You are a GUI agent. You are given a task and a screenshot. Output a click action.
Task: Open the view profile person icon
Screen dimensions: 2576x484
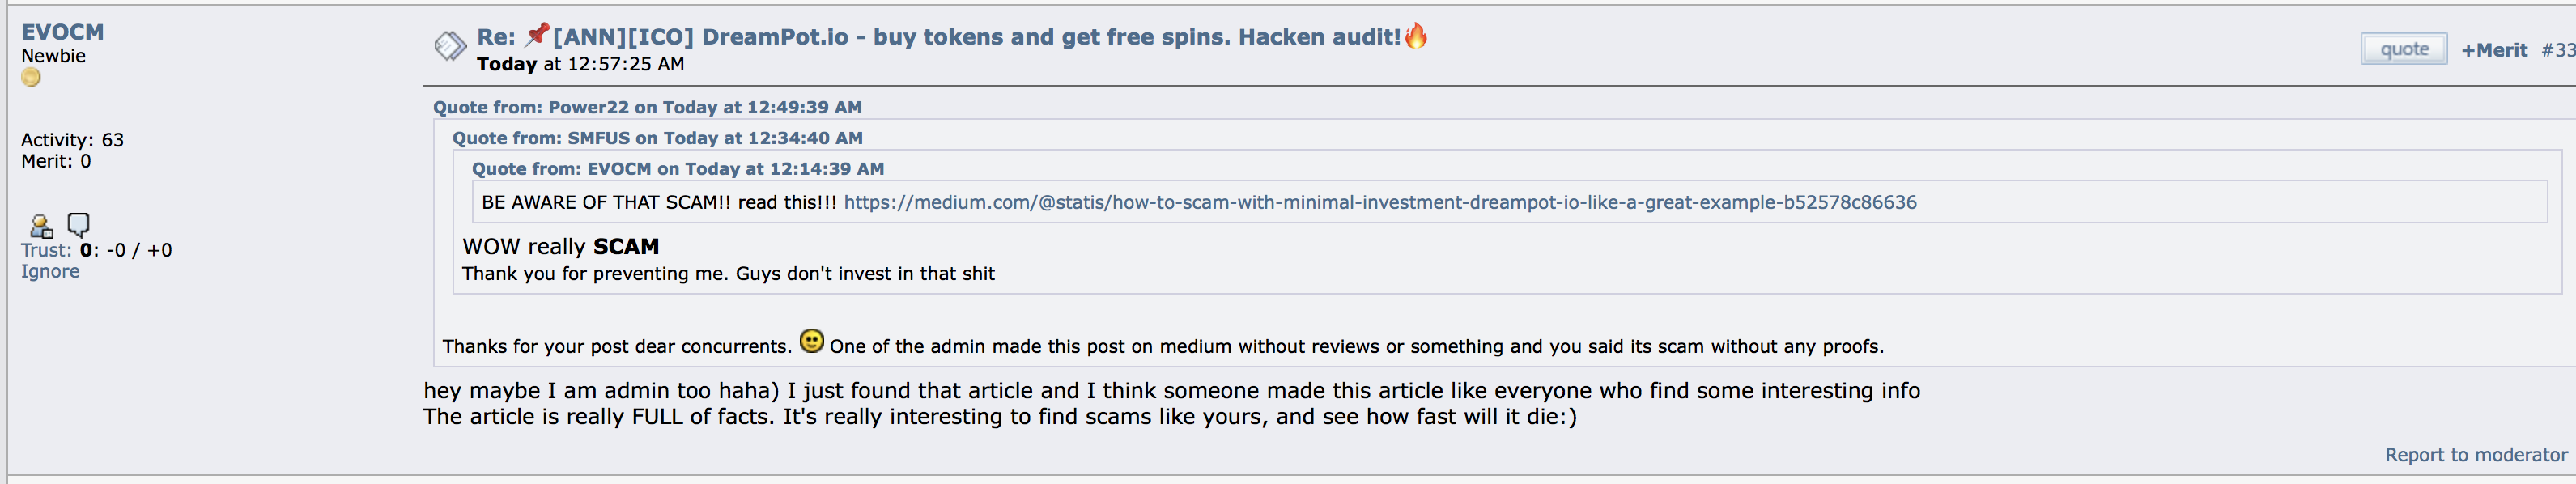click(41, 225)
